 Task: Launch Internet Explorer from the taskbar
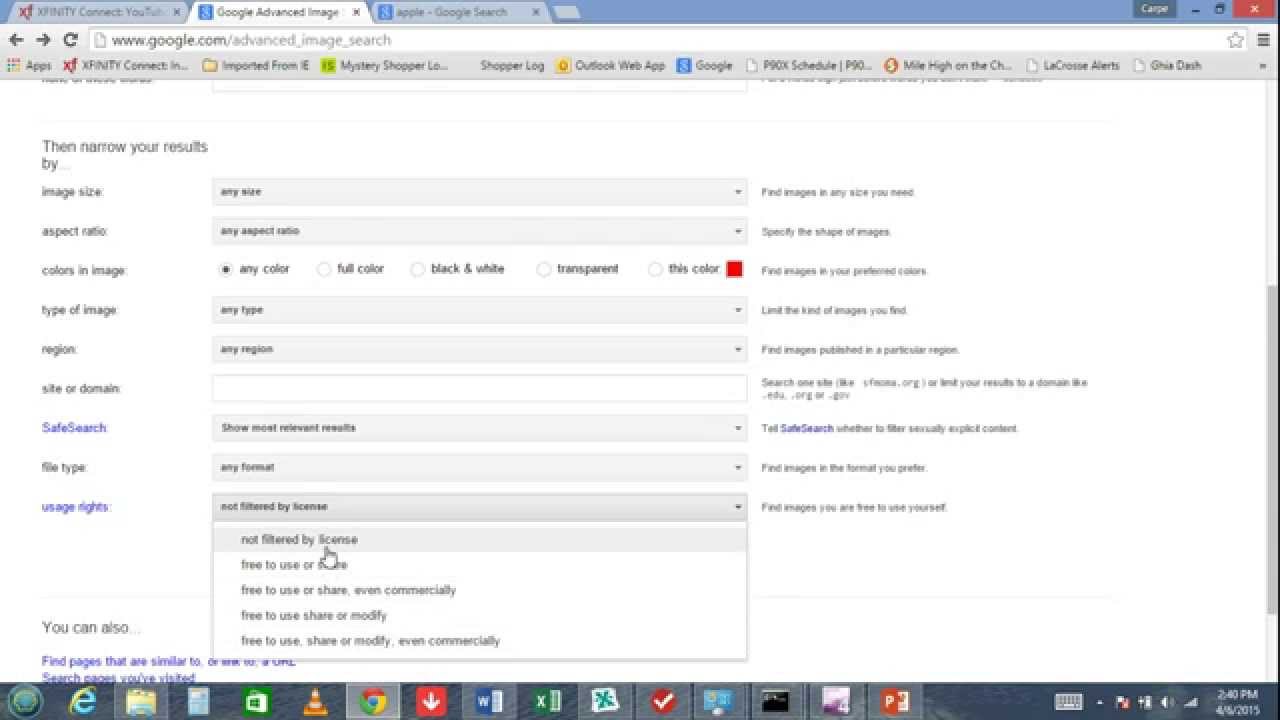[x=83, y=702]
